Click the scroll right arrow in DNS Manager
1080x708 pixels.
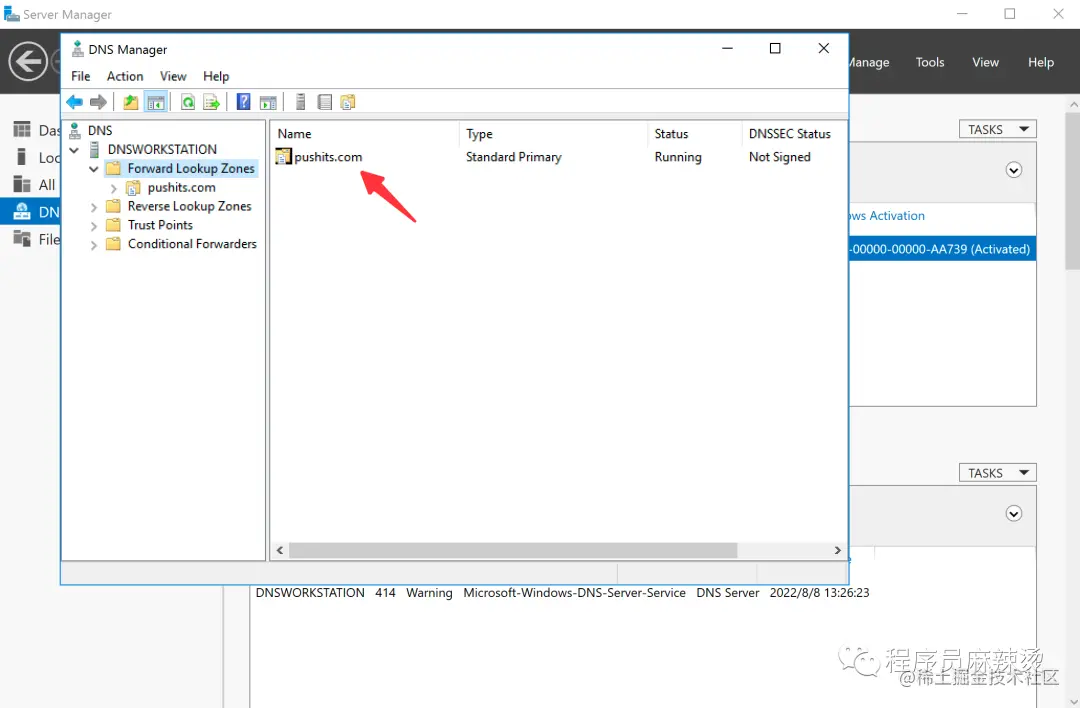point(838,550)
